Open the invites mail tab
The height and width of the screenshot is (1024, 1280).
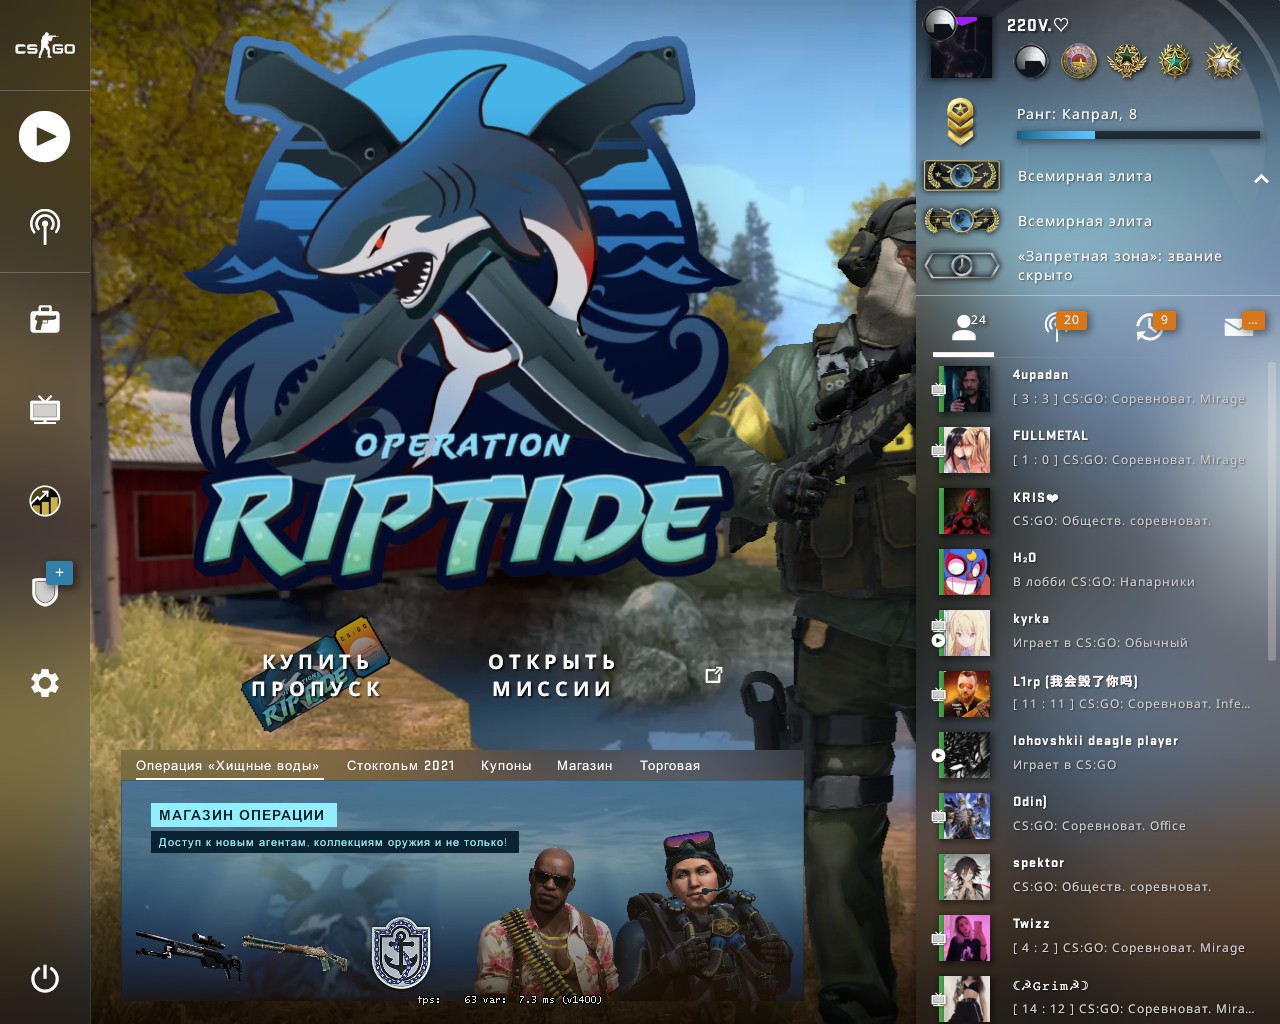point(1244,326)
